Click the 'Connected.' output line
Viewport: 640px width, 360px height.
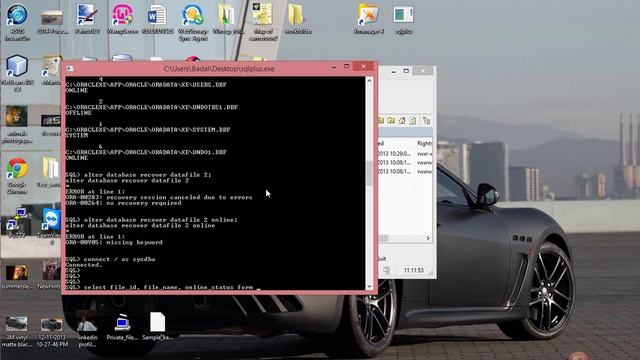coord(84,265)
